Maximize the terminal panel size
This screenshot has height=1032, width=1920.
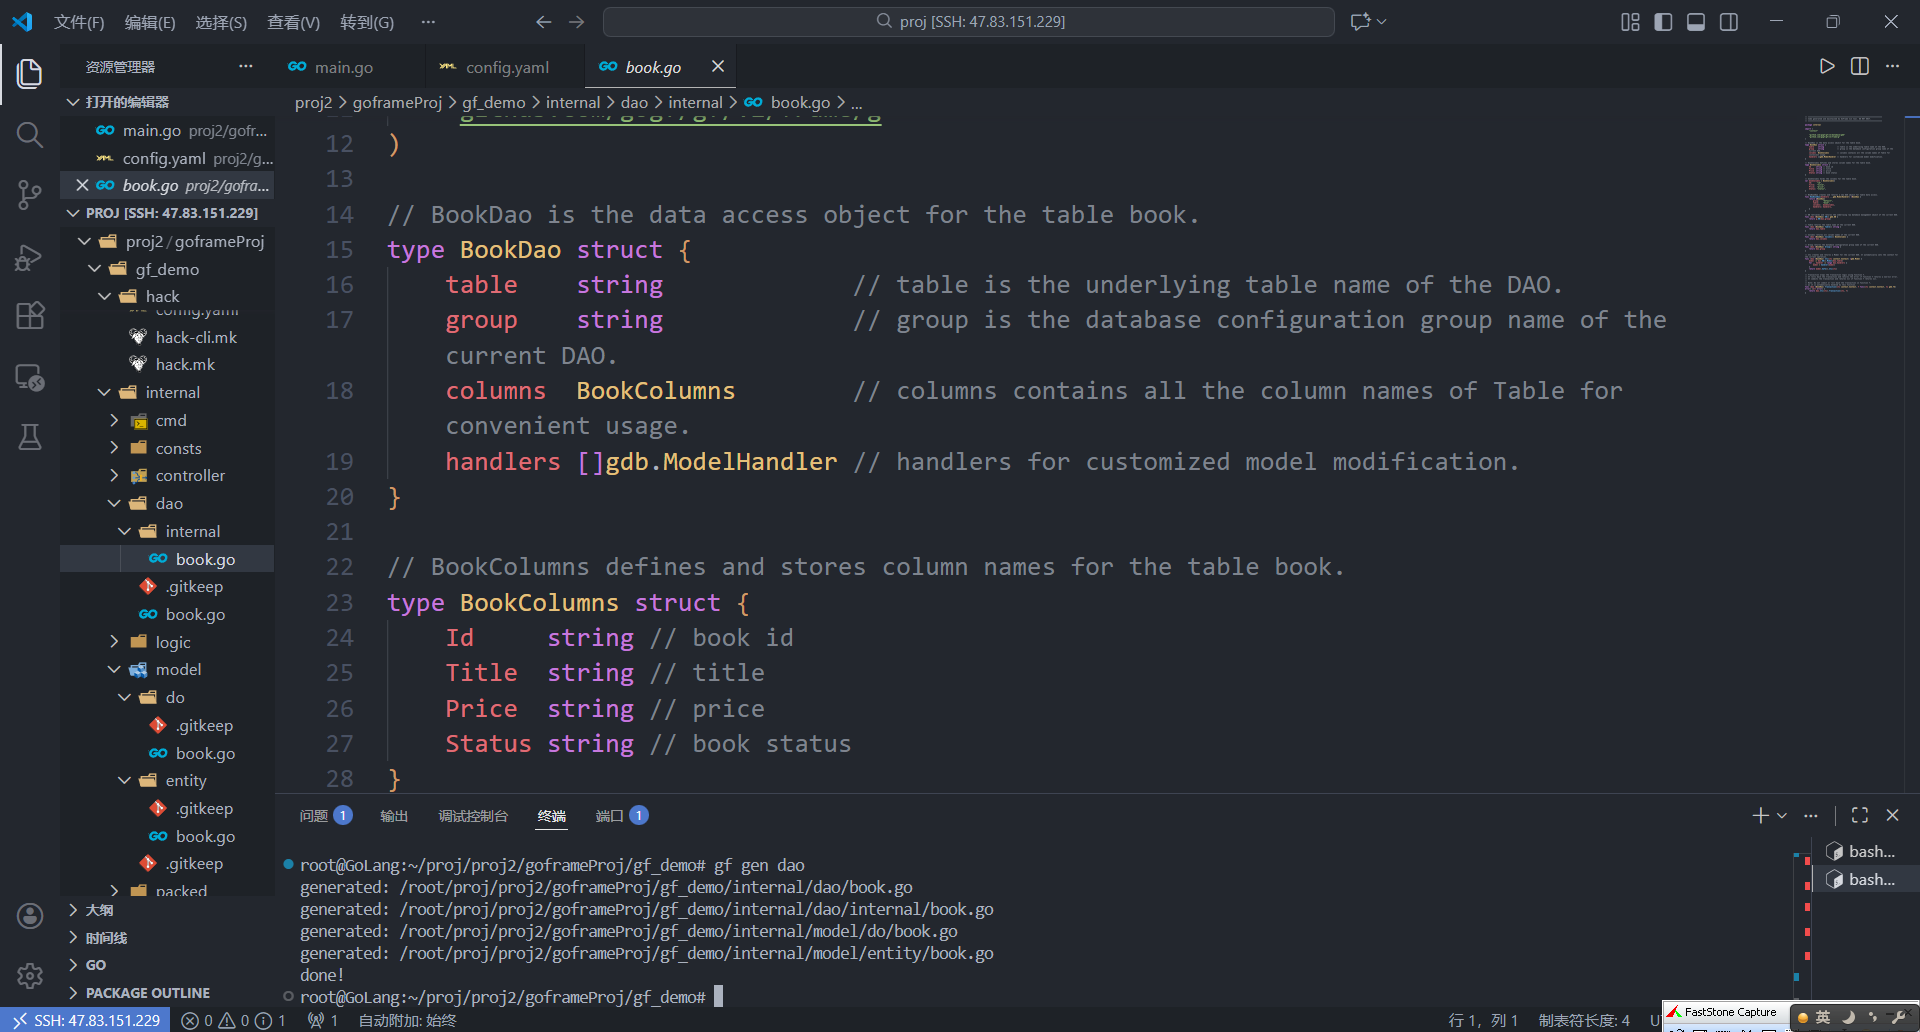click(x=1860, y=815)
